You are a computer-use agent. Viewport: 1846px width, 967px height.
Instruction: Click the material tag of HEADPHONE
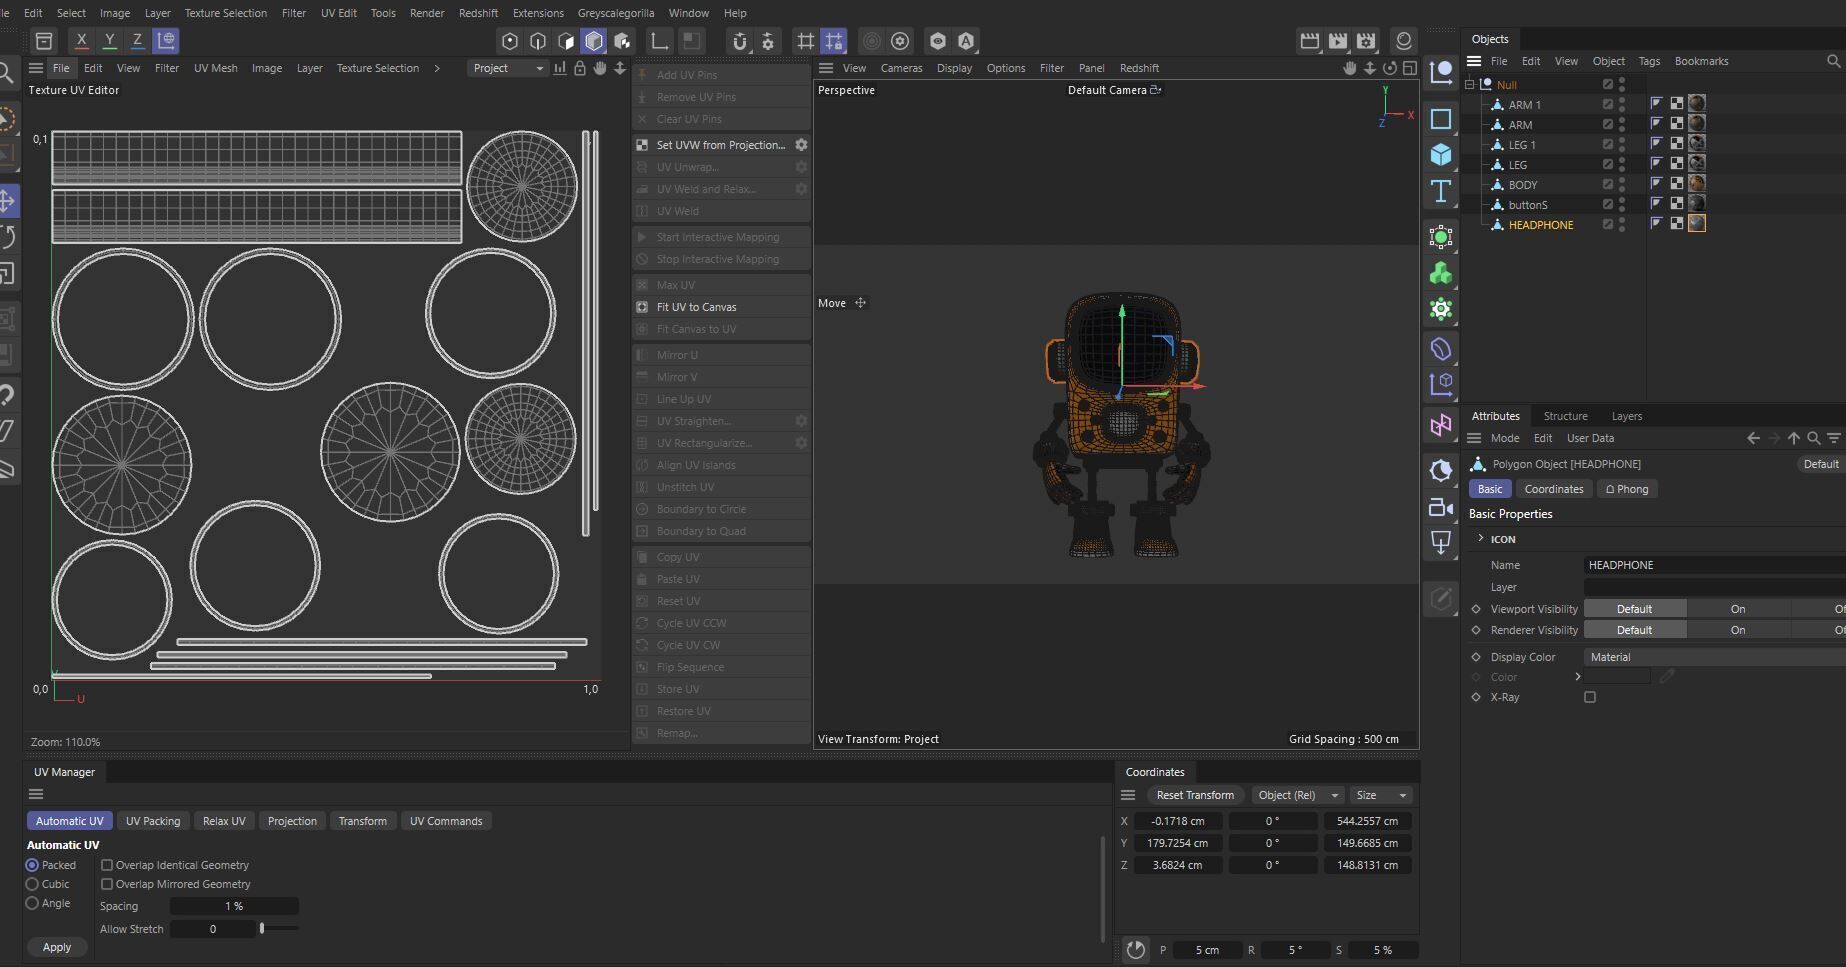click(1697, 223)
